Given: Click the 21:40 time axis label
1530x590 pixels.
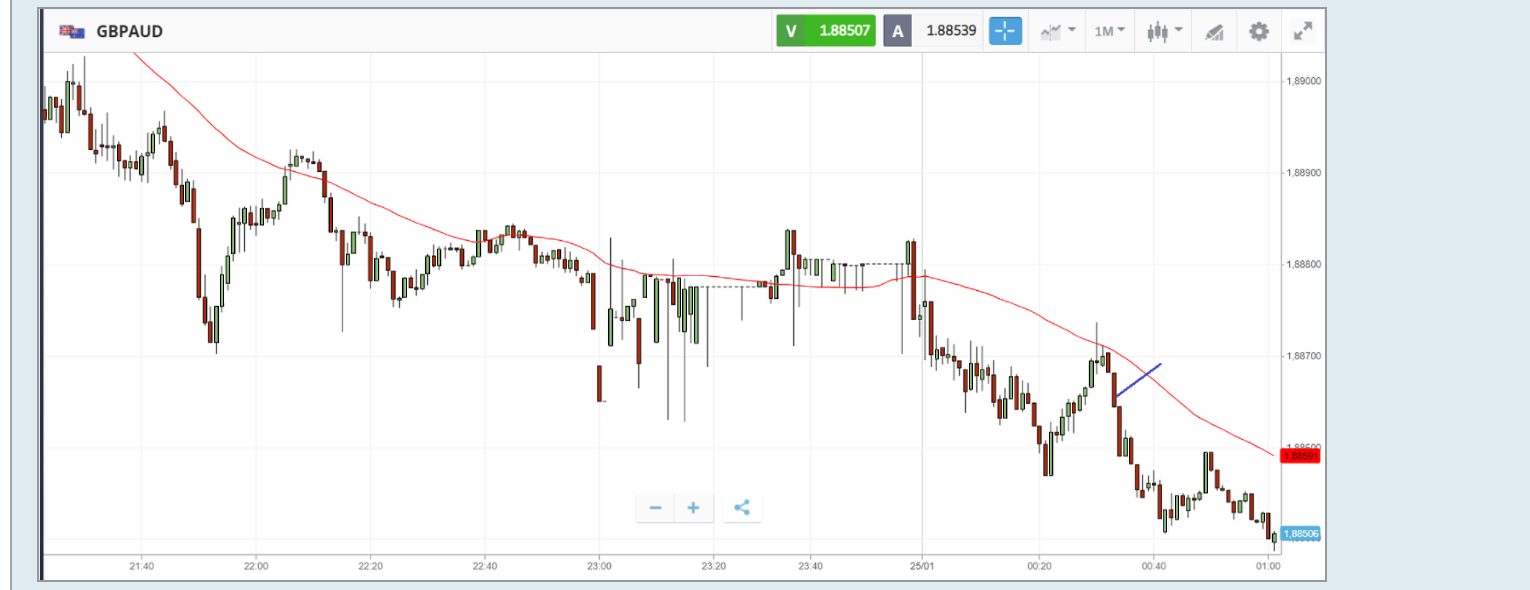Looking at the screenshot, I should click(x=141, y=565).
